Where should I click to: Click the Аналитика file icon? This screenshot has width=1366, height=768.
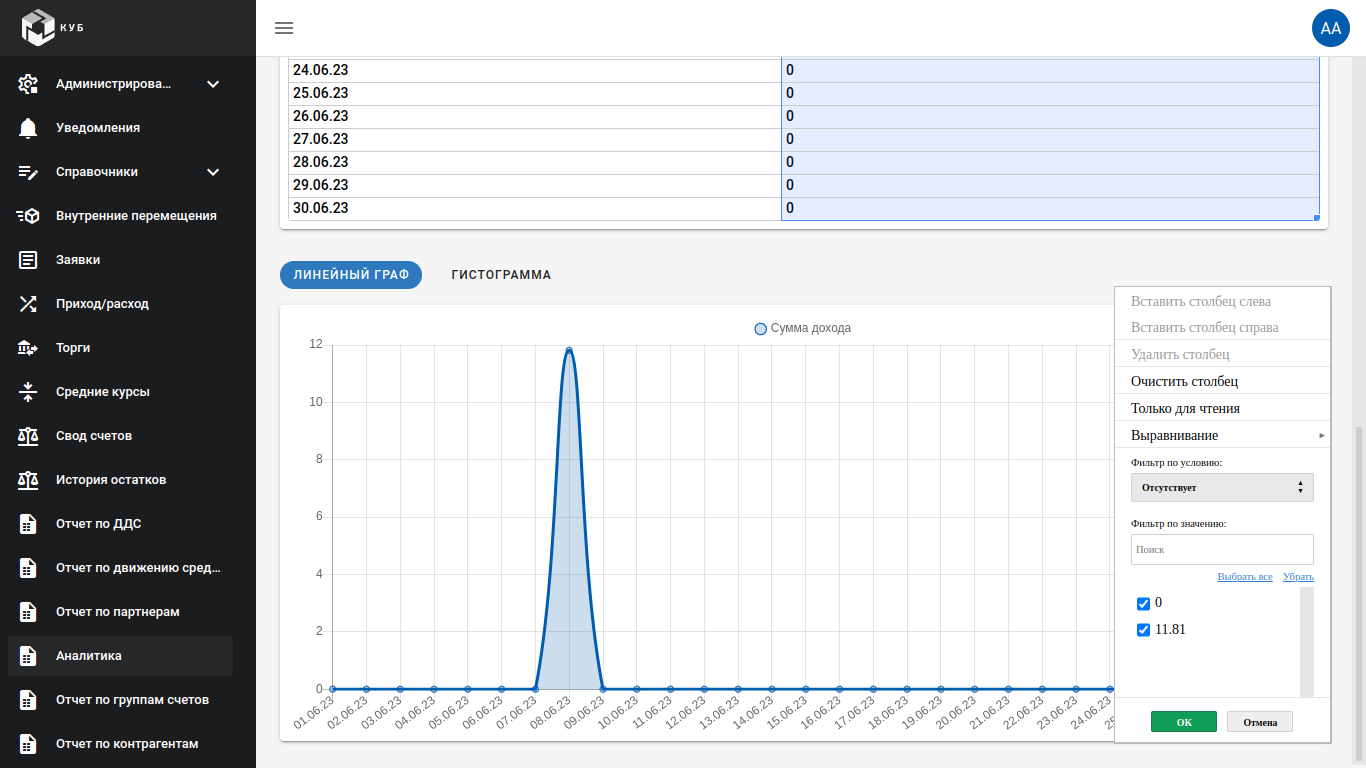pyautogui.click(x=28, y=656)
